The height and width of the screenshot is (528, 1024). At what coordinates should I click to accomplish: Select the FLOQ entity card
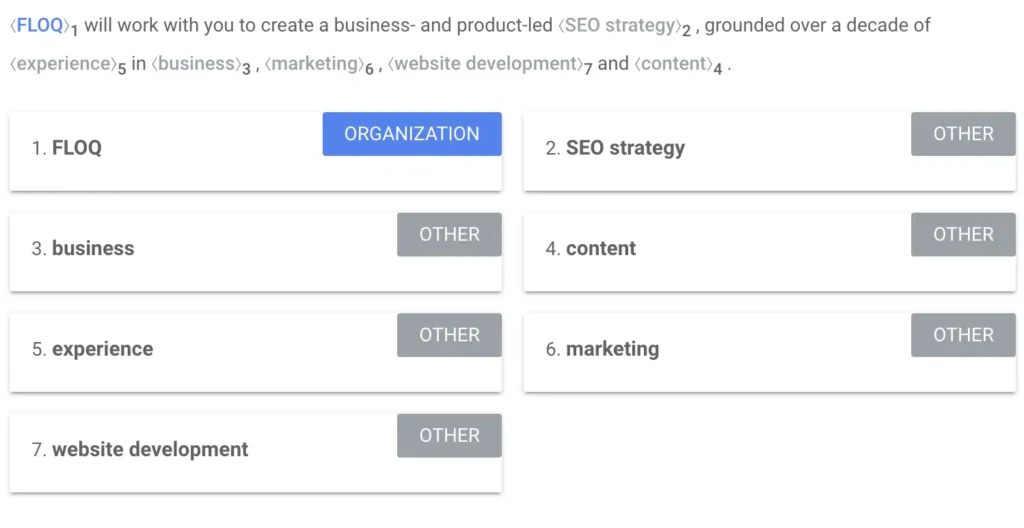point(255,152)
